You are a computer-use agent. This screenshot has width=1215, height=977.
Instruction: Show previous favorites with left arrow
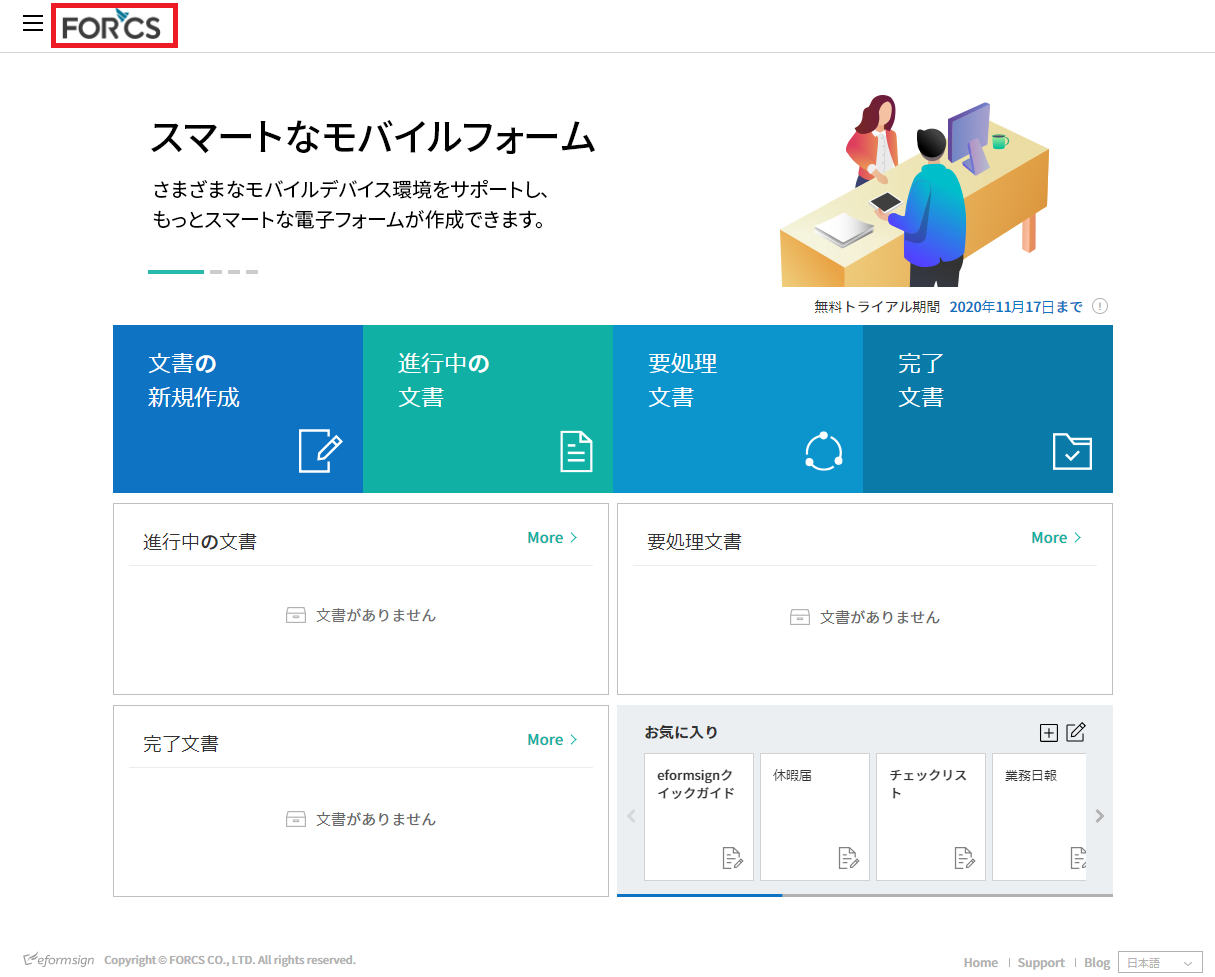coord(631,816)
